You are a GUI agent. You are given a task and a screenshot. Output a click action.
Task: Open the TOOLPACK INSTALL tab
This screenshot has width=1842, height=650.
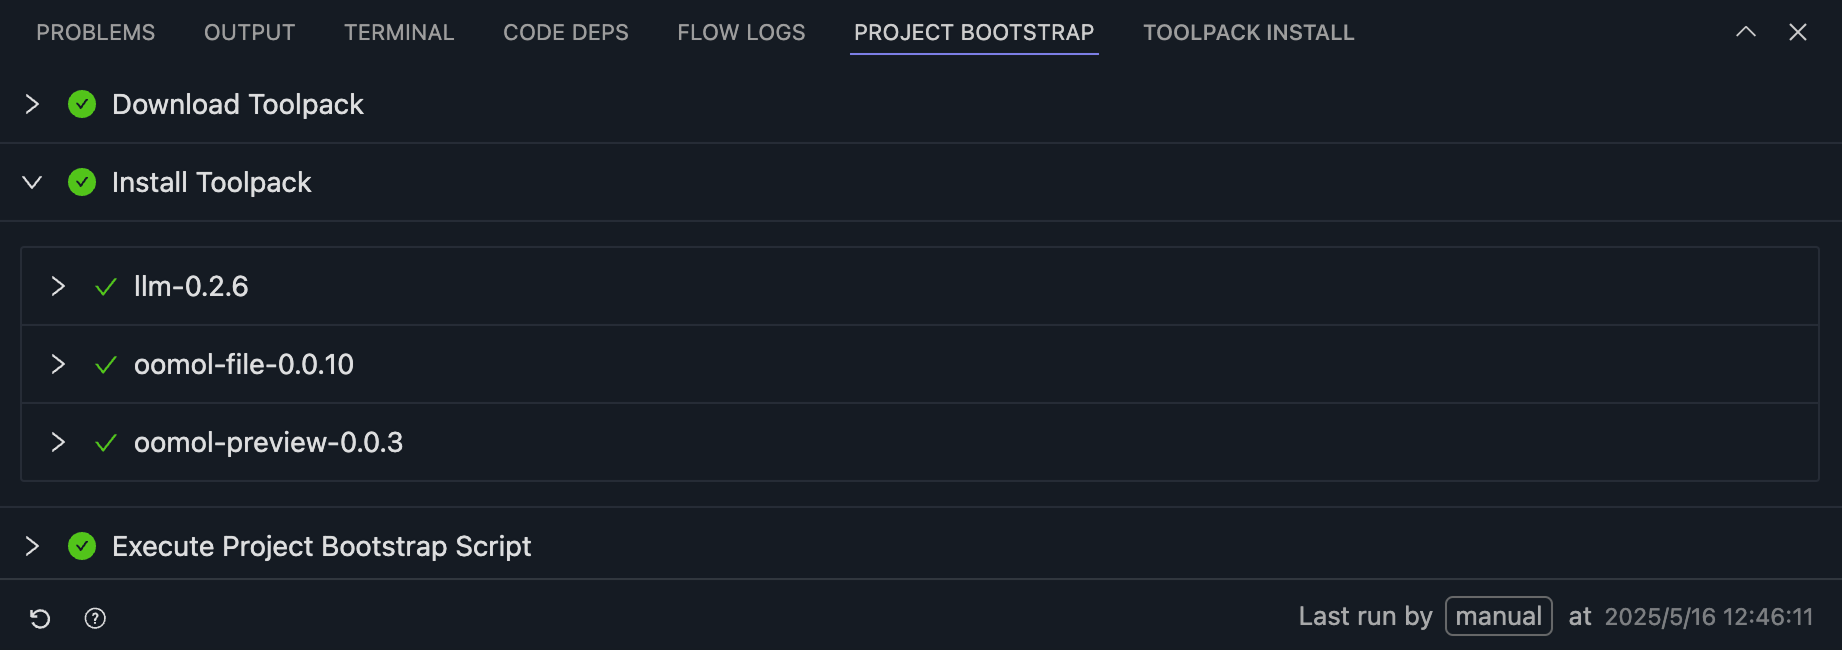pos(1248,33)
